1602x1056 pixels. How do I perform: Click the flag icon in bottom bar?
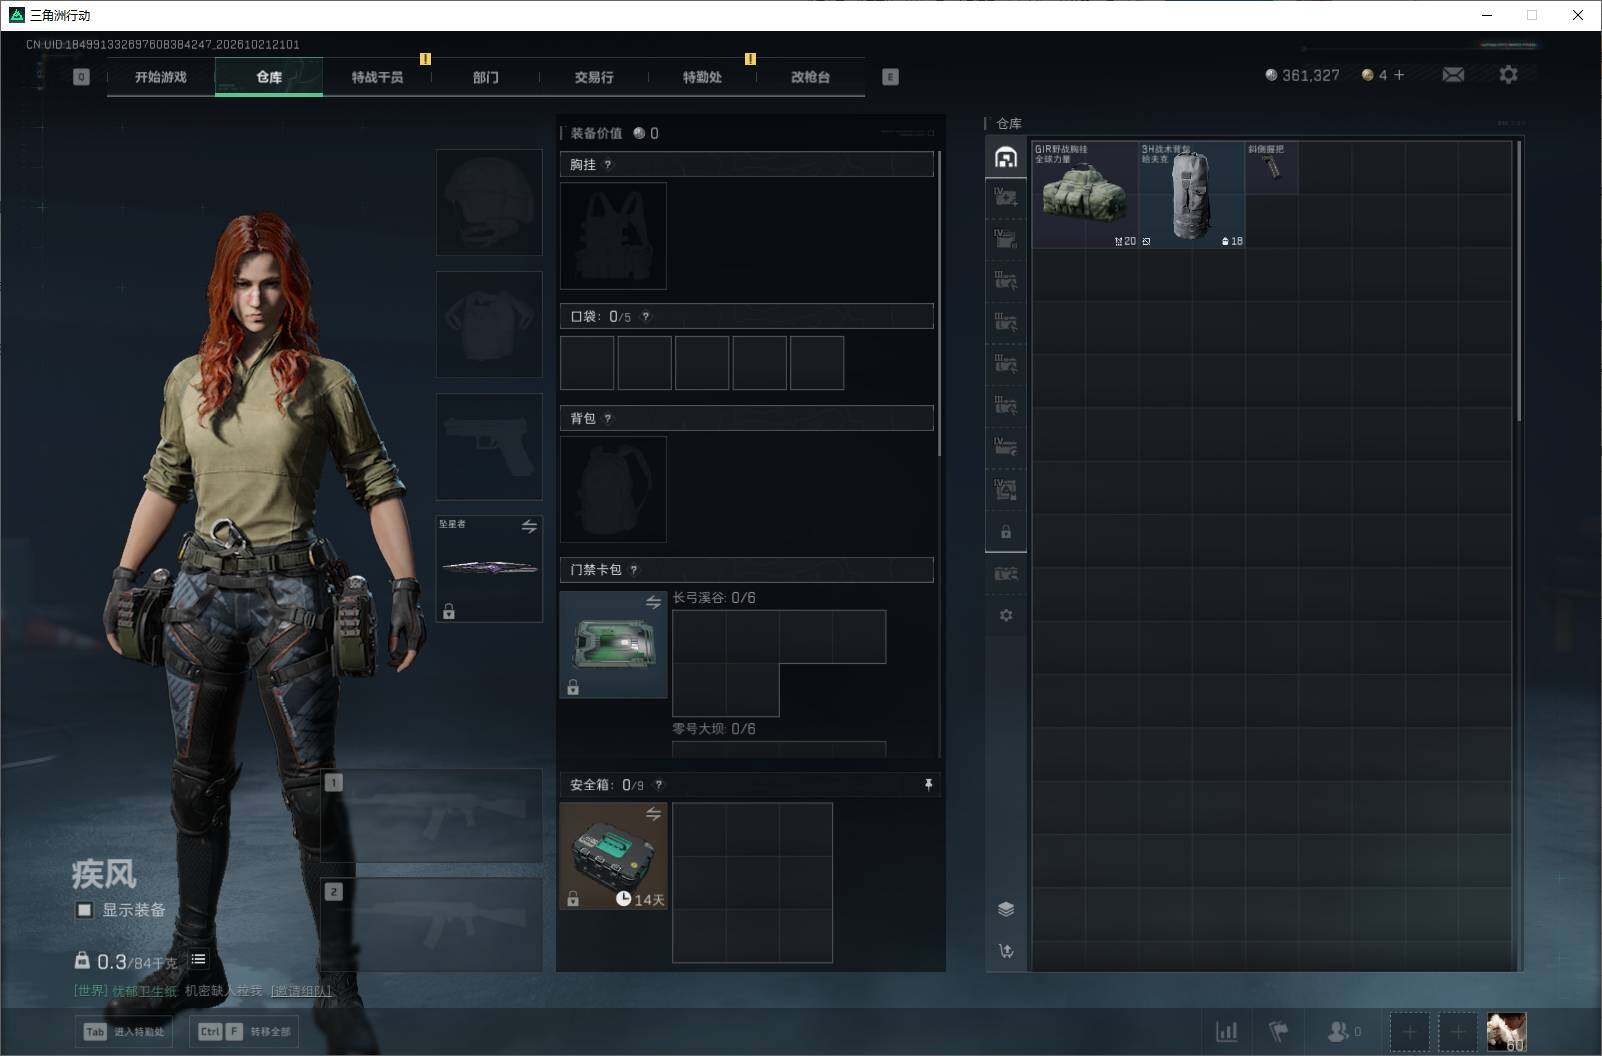(x=1279, y=1031)
